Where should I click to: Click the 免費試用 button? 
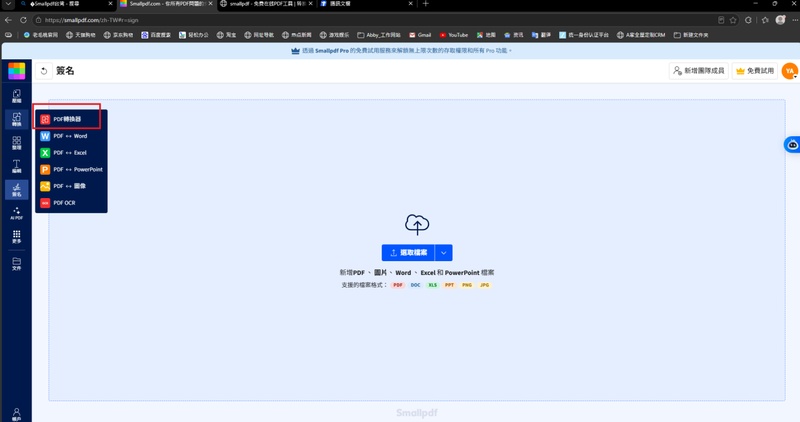755,71
